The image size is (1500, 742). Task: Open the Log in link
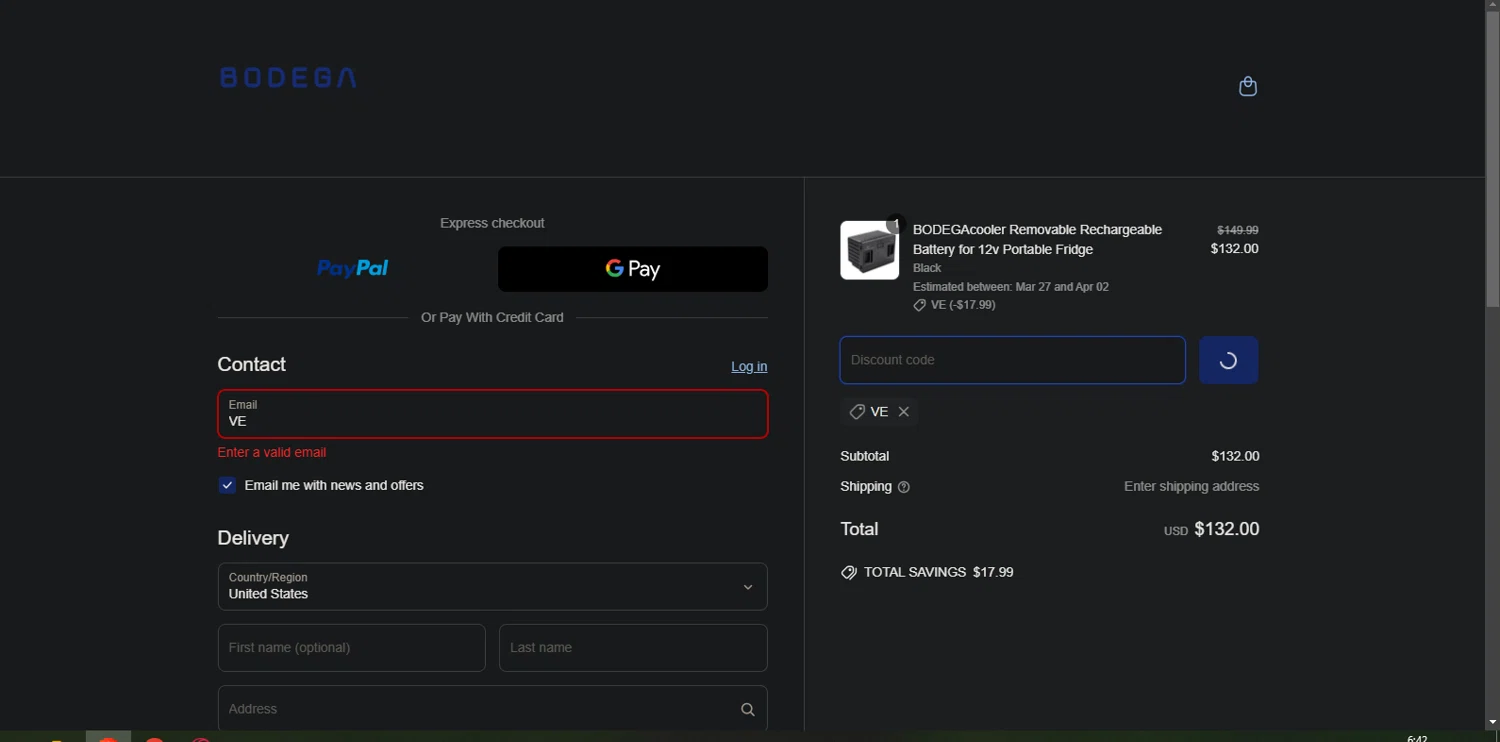[x=749, y=366]
